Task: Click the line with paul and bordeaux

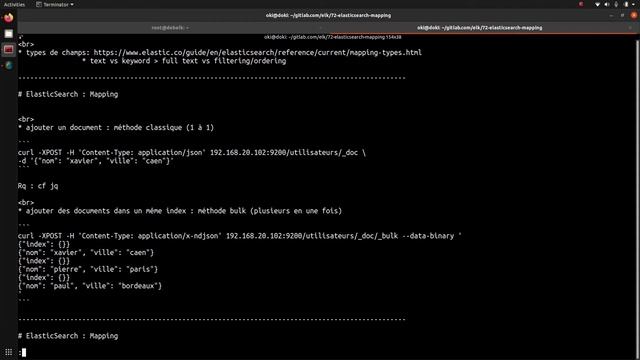Action: click(x=90, y=286)
